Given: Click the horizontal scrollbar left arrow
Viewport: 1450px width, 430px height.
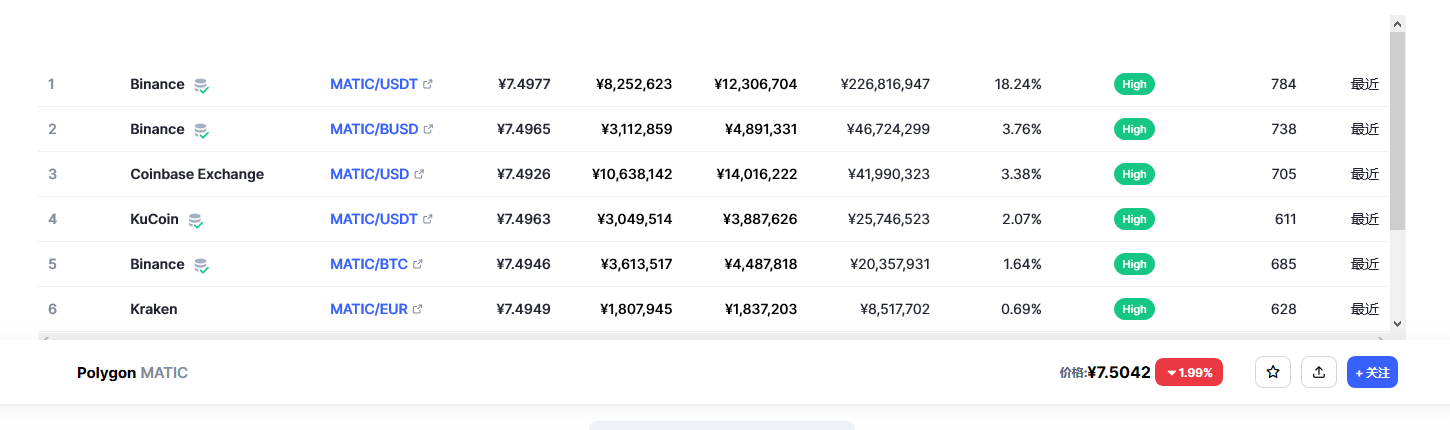Looking at the screenshot, I should click(x=45, y=340).
